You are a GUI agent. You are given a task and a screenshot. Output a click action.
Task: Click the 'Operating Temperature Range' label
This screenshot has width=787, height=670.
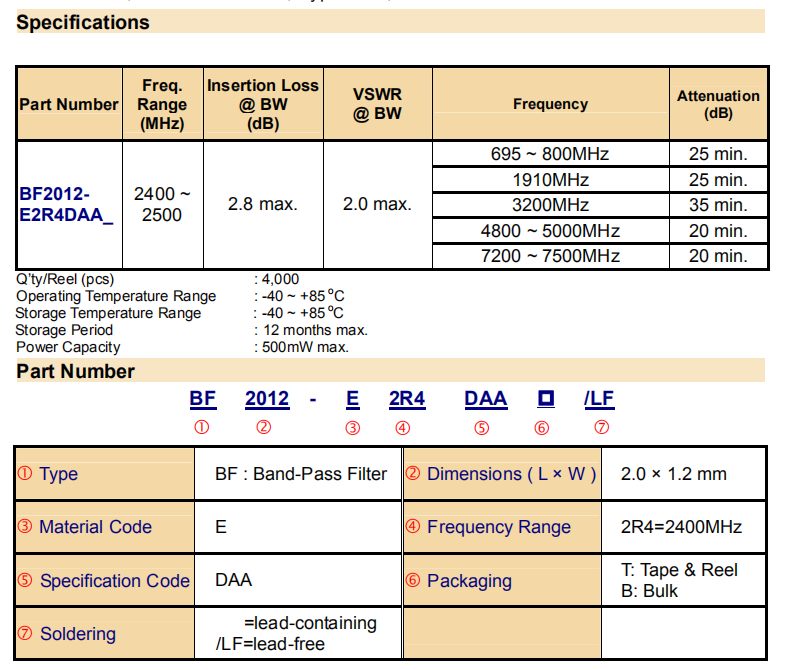pyautogui.click(x=116, y=297)
